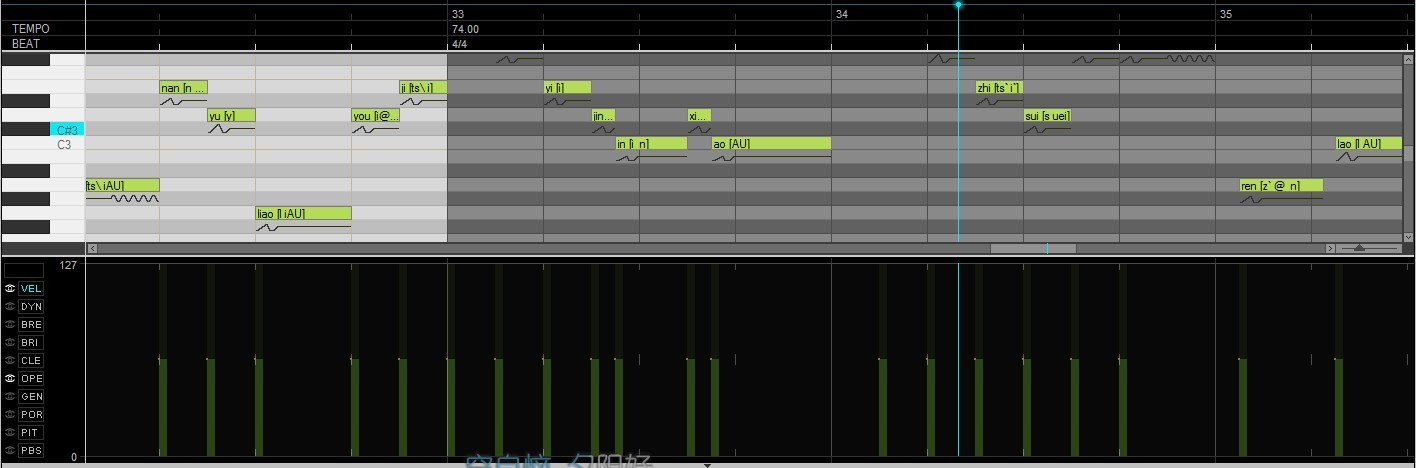Select the note 'nan [n ...'
The image size is (1416, 468).
[x=184, y=88]
